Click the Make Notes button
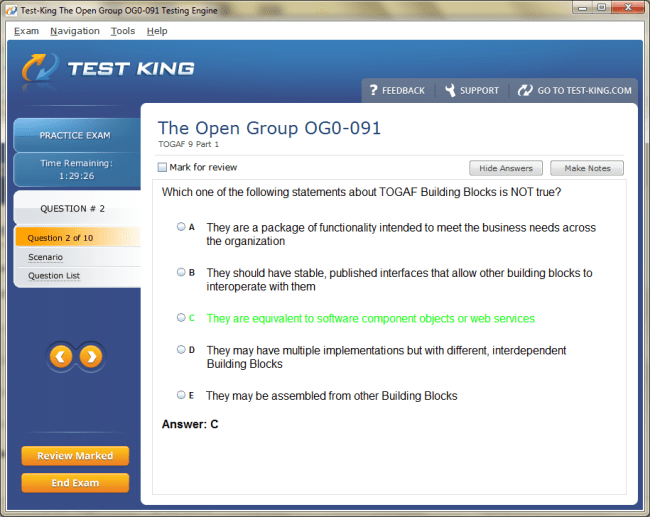650x517 pixels. coord(587,168)
